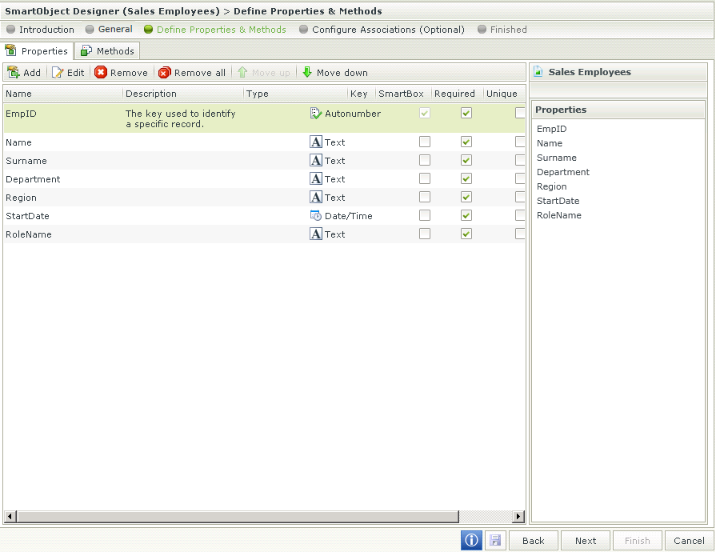The image size is (715, 552).
Task: Click the Methods tab icon
Action: click(86, 51)
